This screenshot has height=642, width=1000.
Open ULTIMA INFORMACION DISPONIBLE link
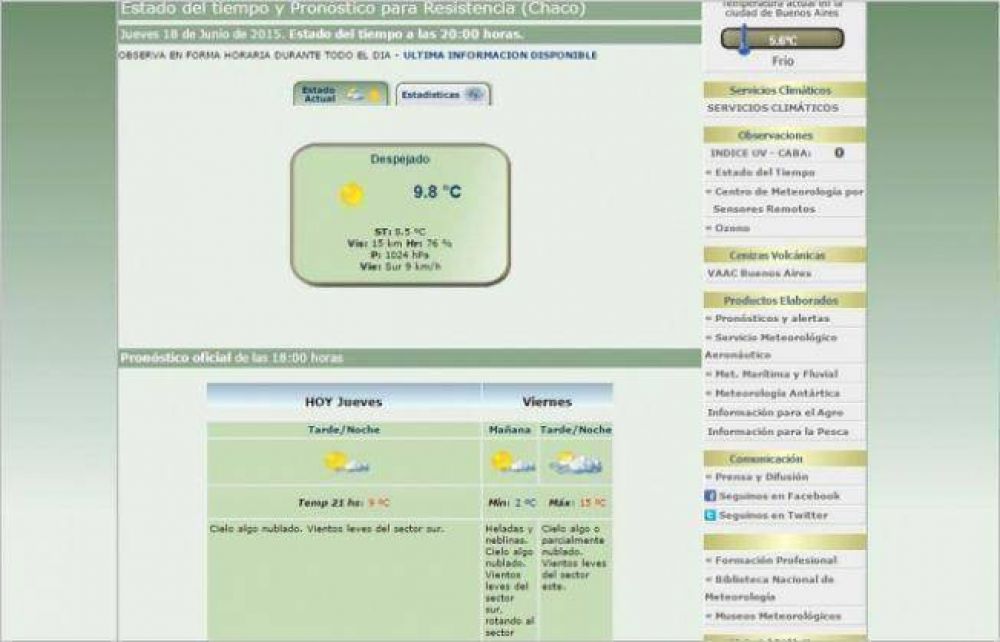click(x=500, y=55)
